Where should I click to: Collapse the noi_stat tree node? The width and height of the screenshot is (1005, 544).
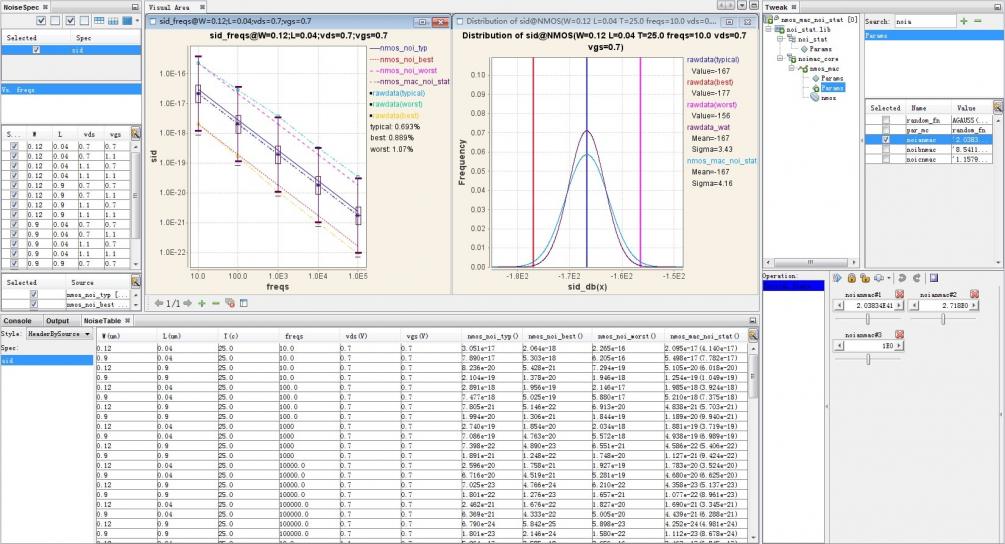point(780,39)
